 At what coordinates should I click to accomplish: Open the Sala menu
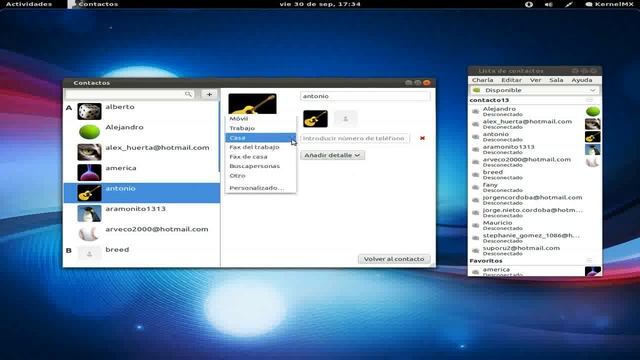pos(556,80)
